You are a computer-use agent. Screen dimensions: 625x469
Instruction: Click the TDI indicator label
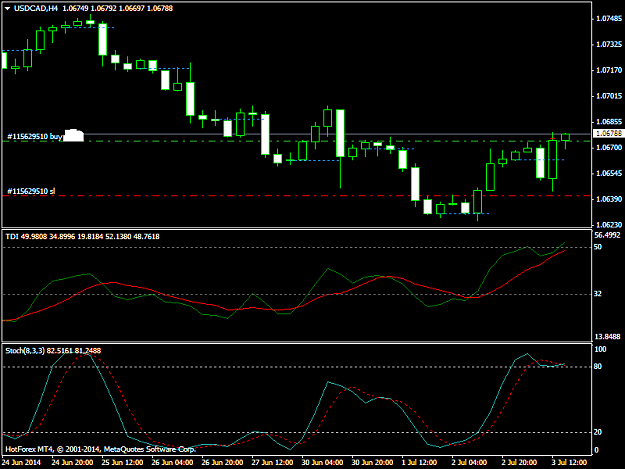point(82,237)
